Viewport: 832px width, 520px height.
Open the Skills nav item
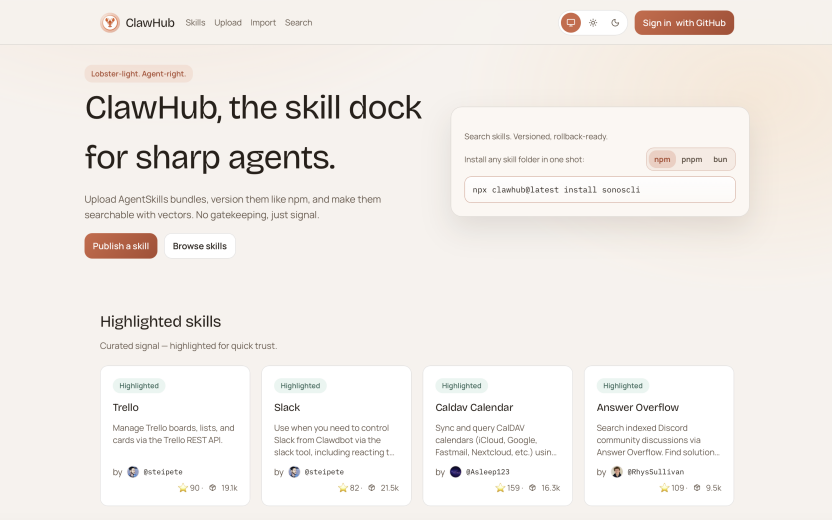(x=195, y=23)
